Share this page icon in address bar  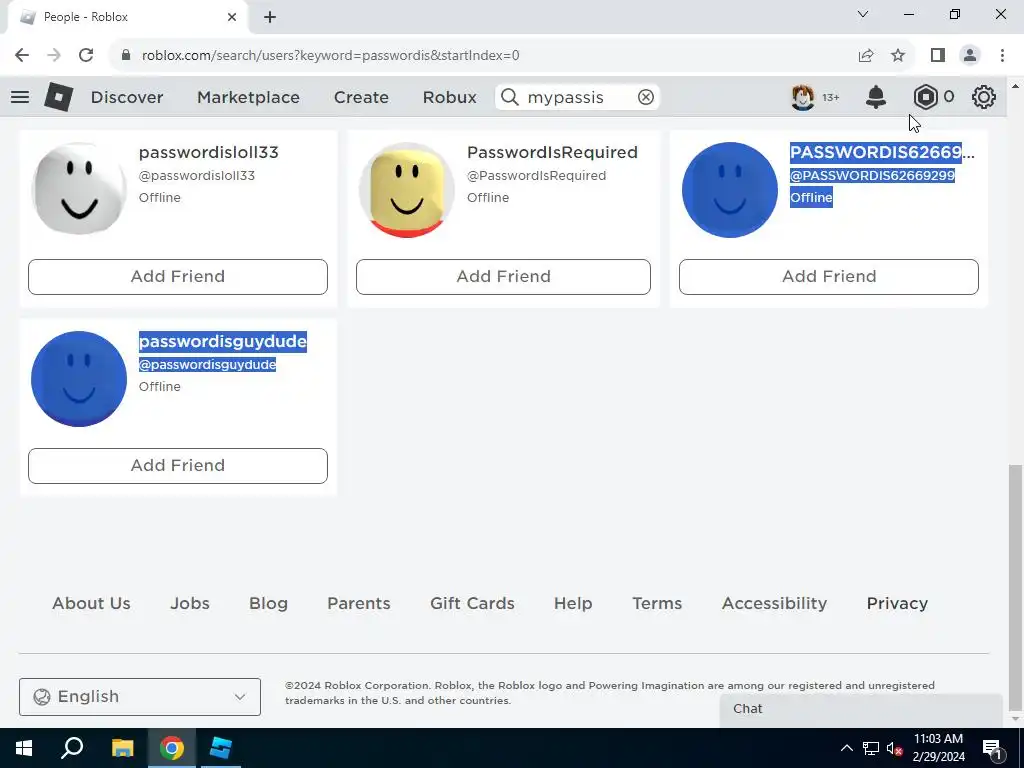coord(866,55)
